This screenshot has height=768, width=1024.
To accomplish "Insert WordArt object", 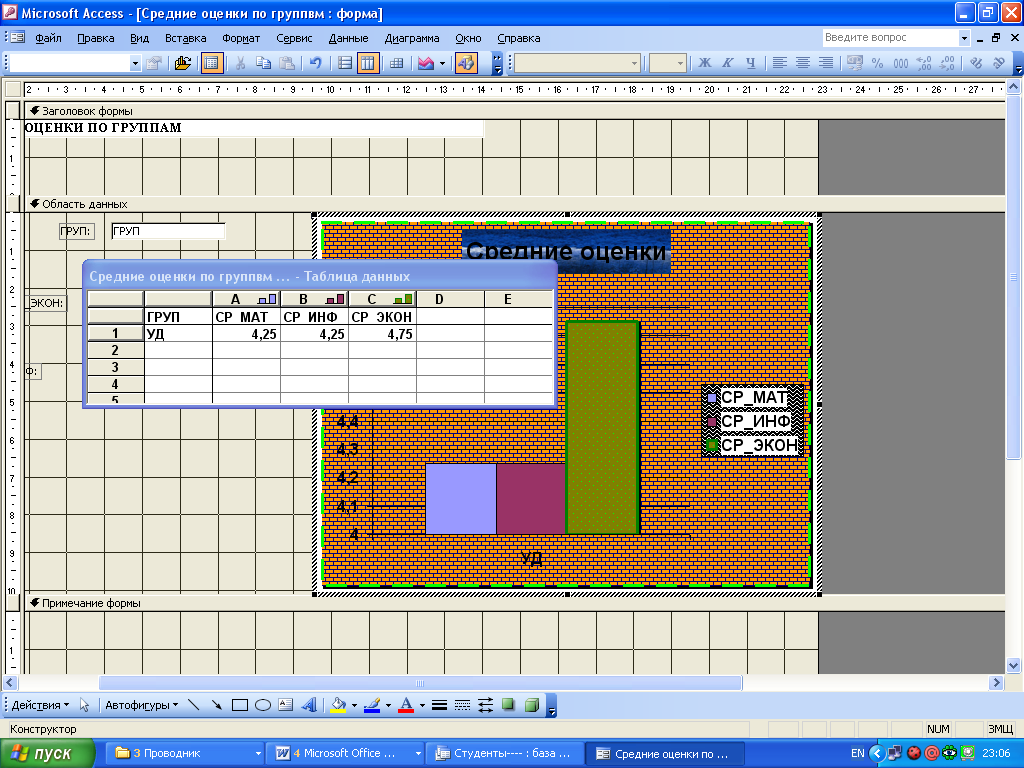I will pos(309,705).
